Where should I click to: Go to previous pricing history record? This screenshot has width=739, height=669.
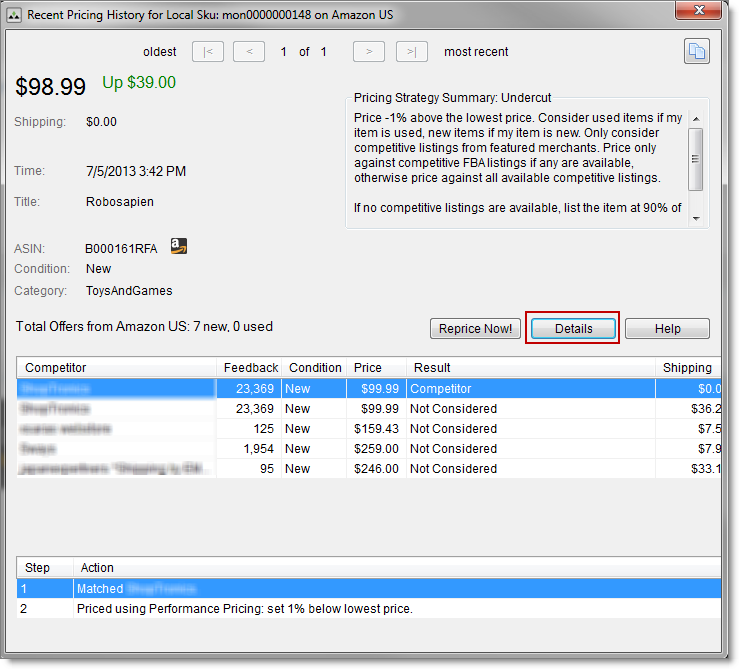coord(249,52)
